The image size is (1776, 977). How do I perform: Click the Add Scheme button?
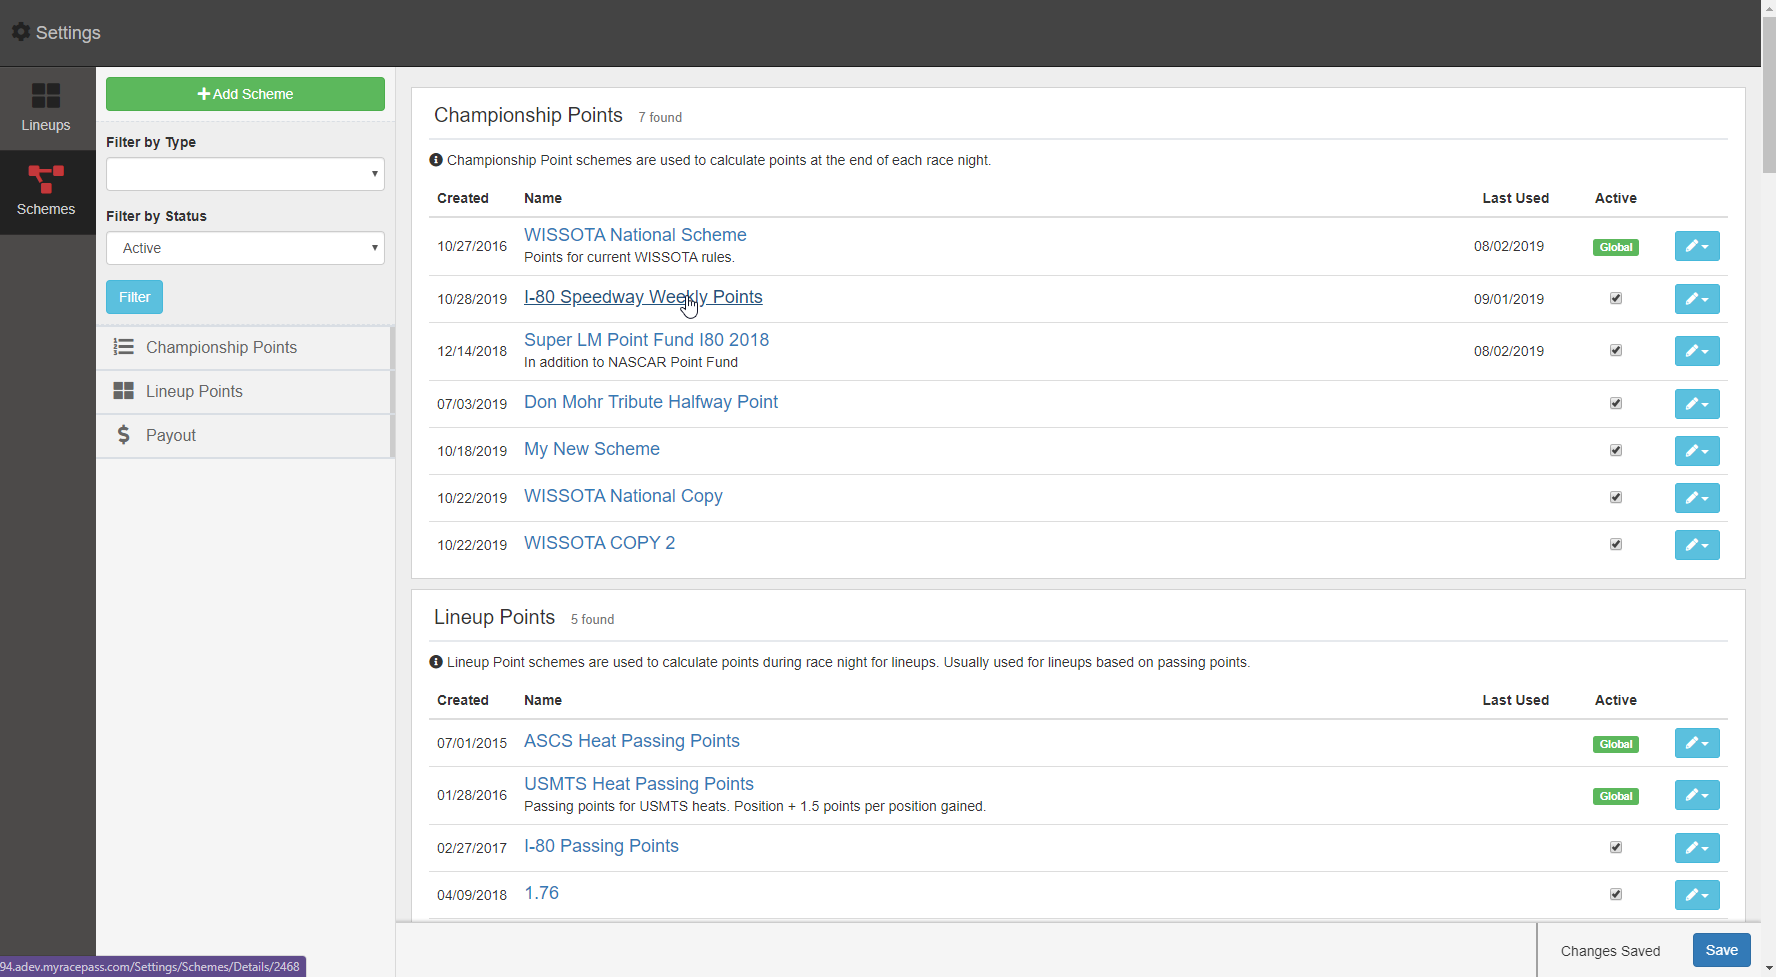[x=244, y=93]
